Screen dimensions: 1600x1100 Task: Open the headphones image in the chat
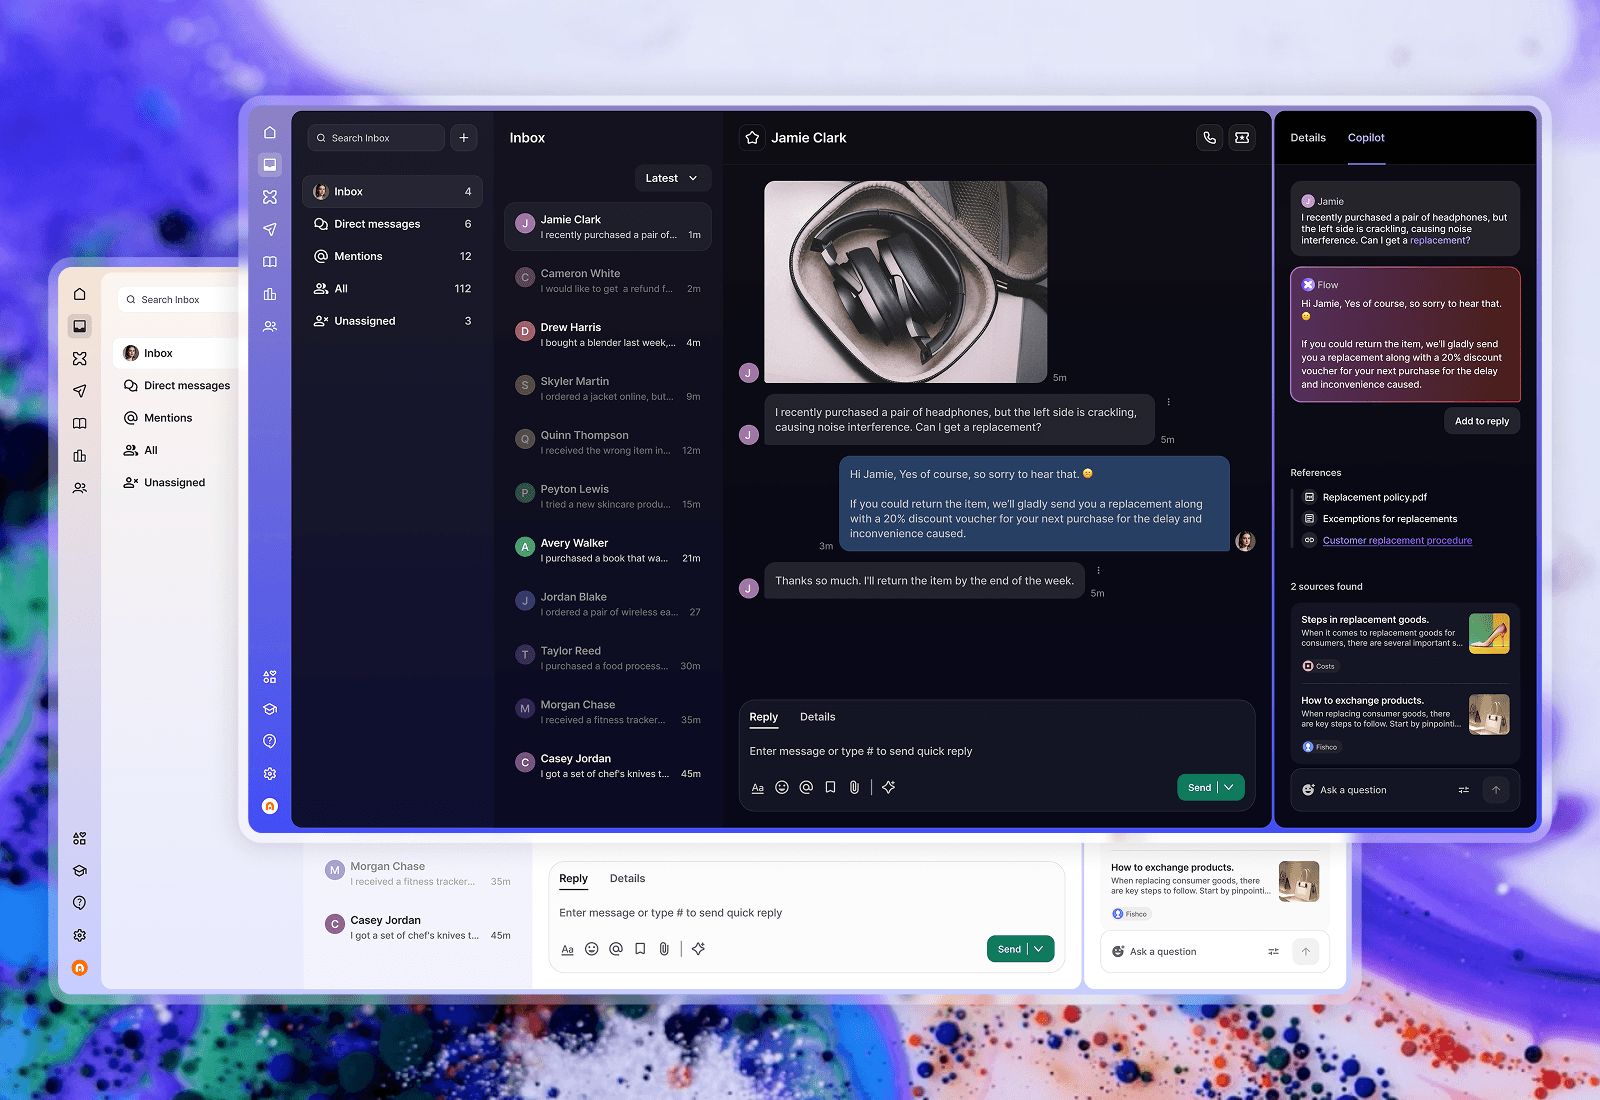905,282
